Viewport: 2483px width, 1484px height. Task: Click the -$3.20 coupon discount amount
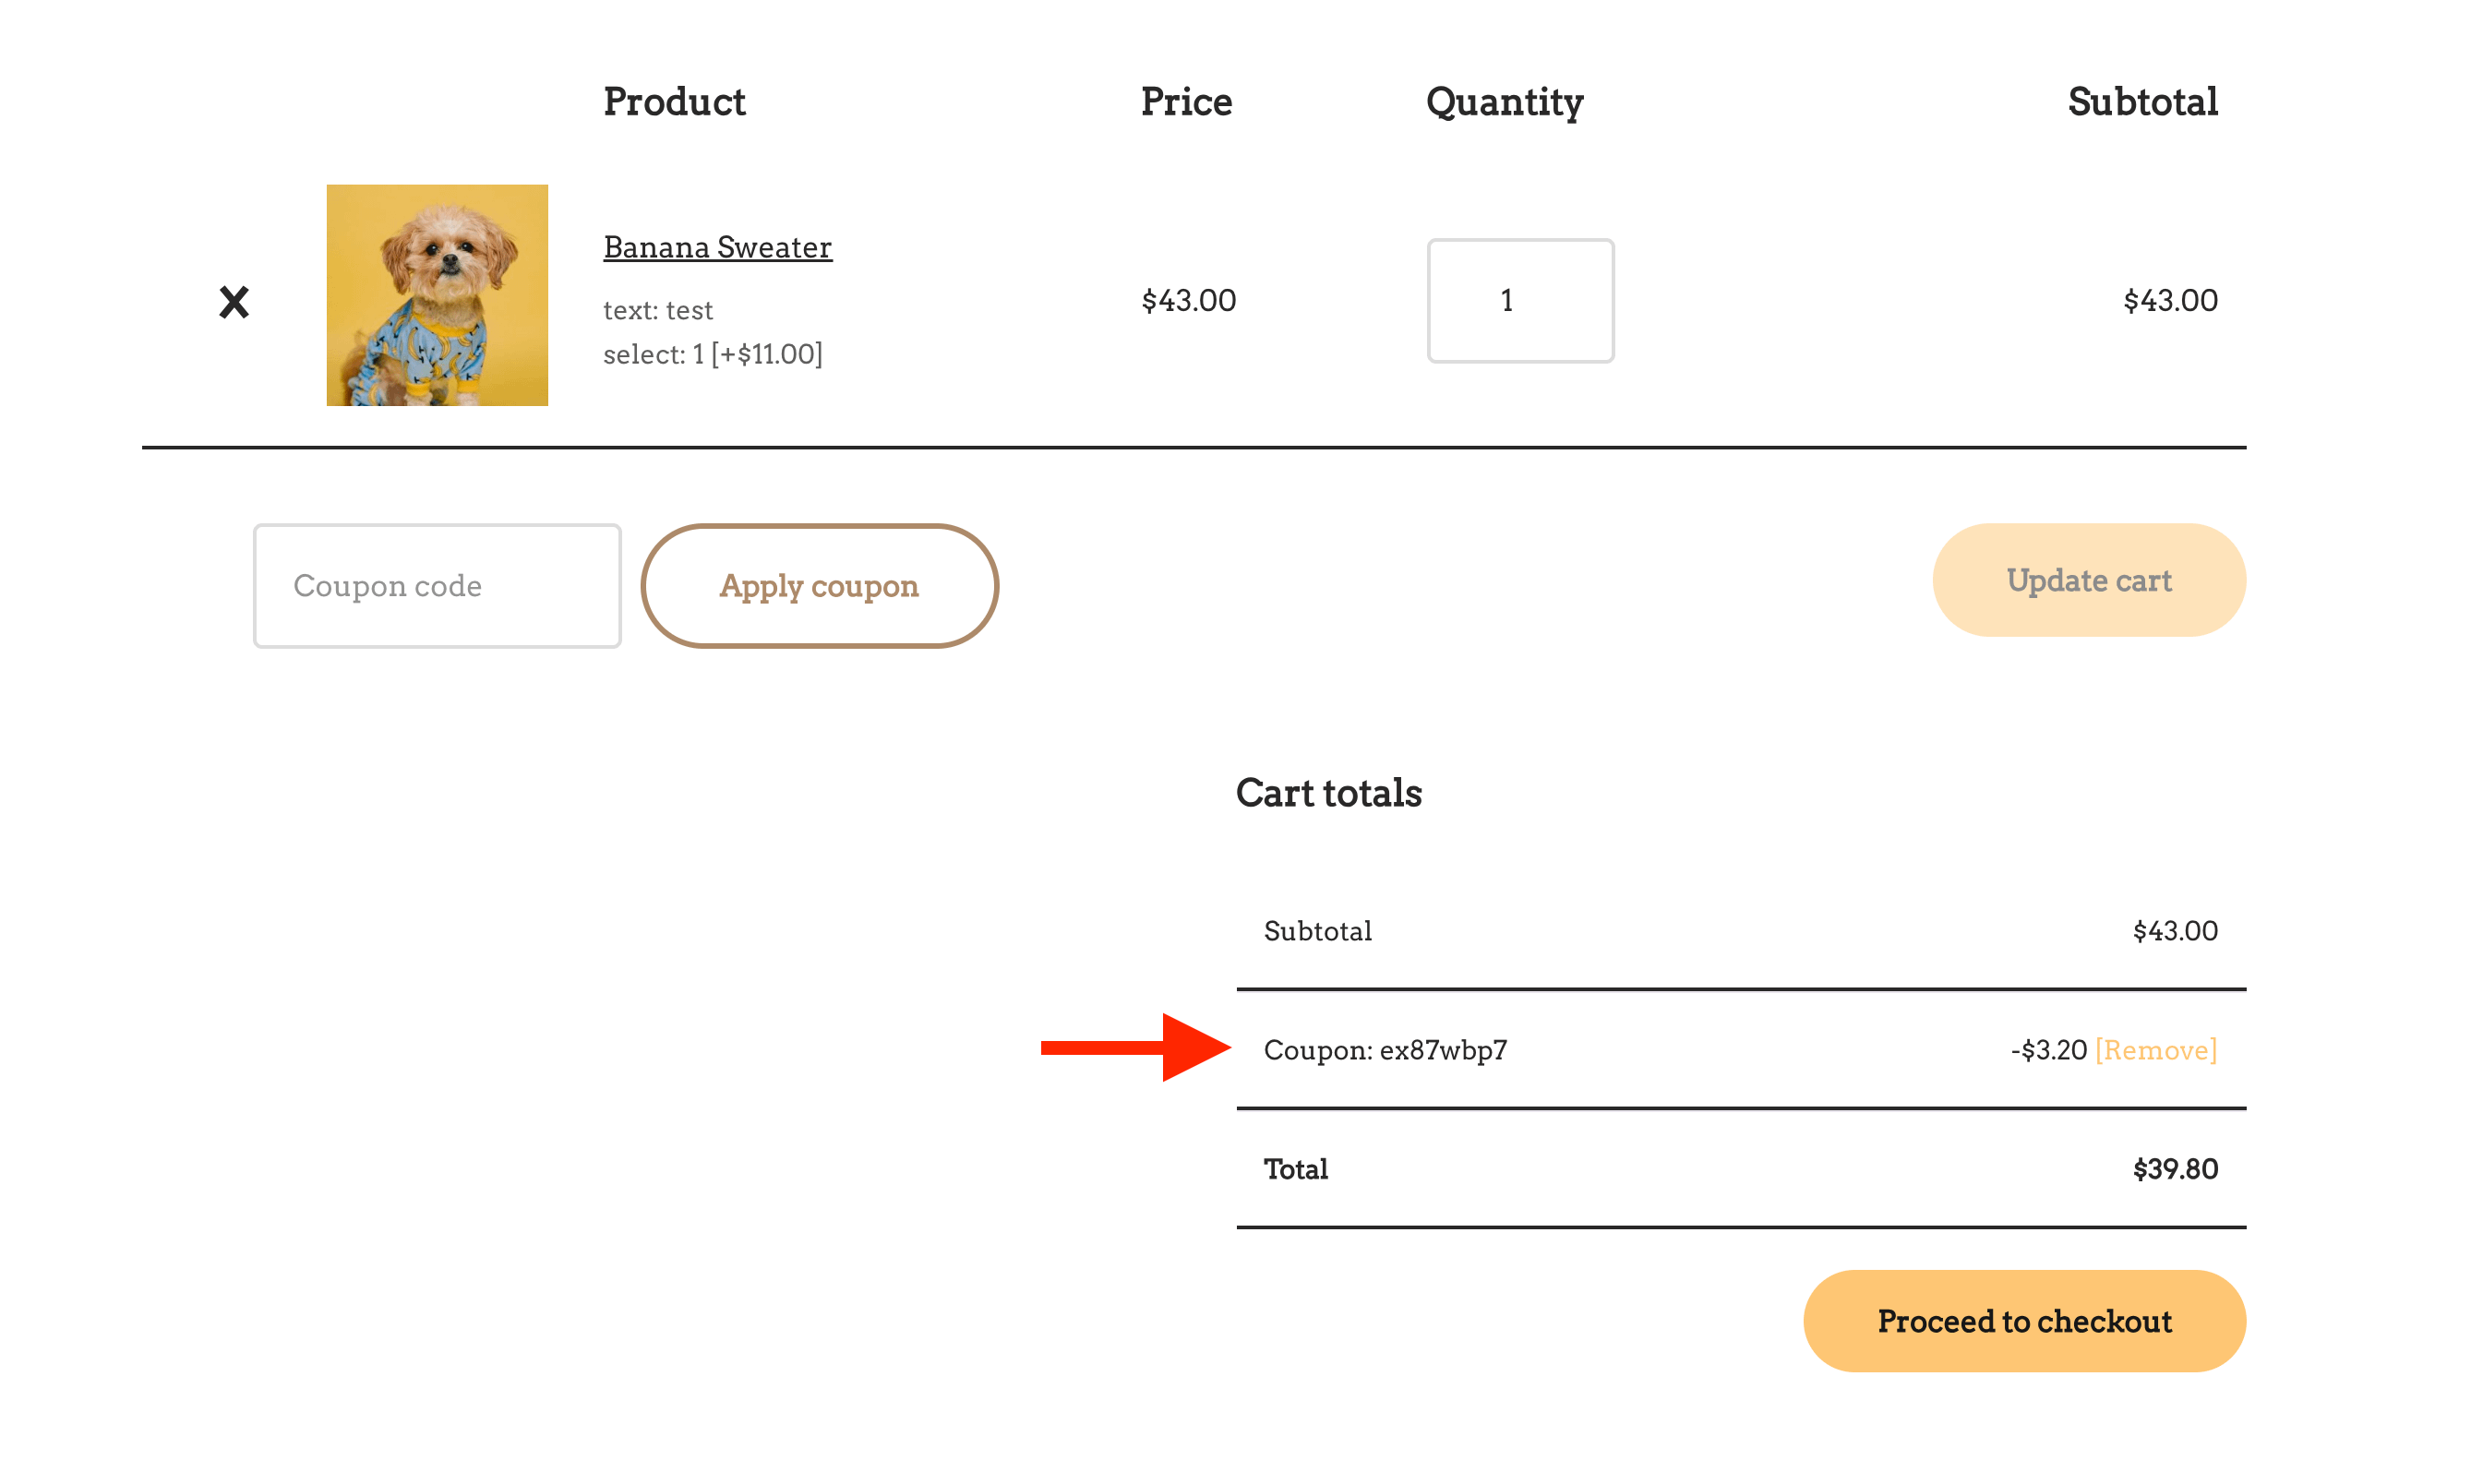coord(2048,1050)
